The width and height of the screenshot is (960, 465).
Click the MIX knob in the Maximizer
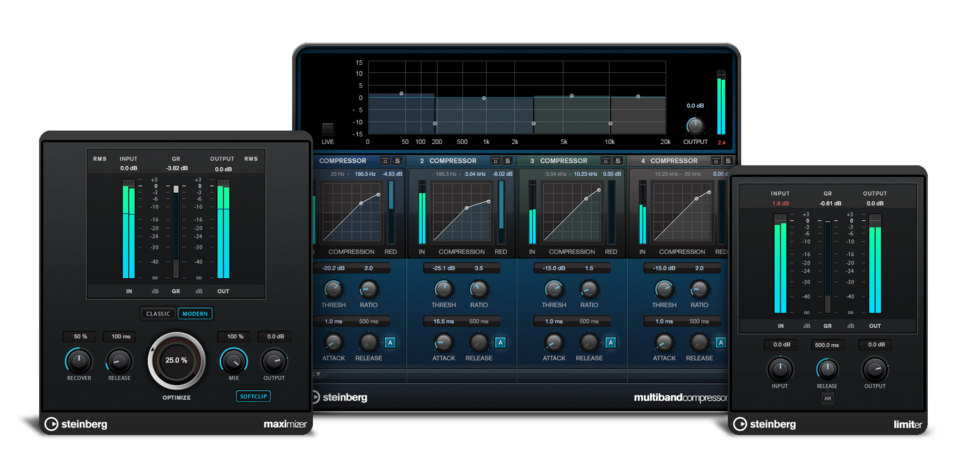(233, 361)
